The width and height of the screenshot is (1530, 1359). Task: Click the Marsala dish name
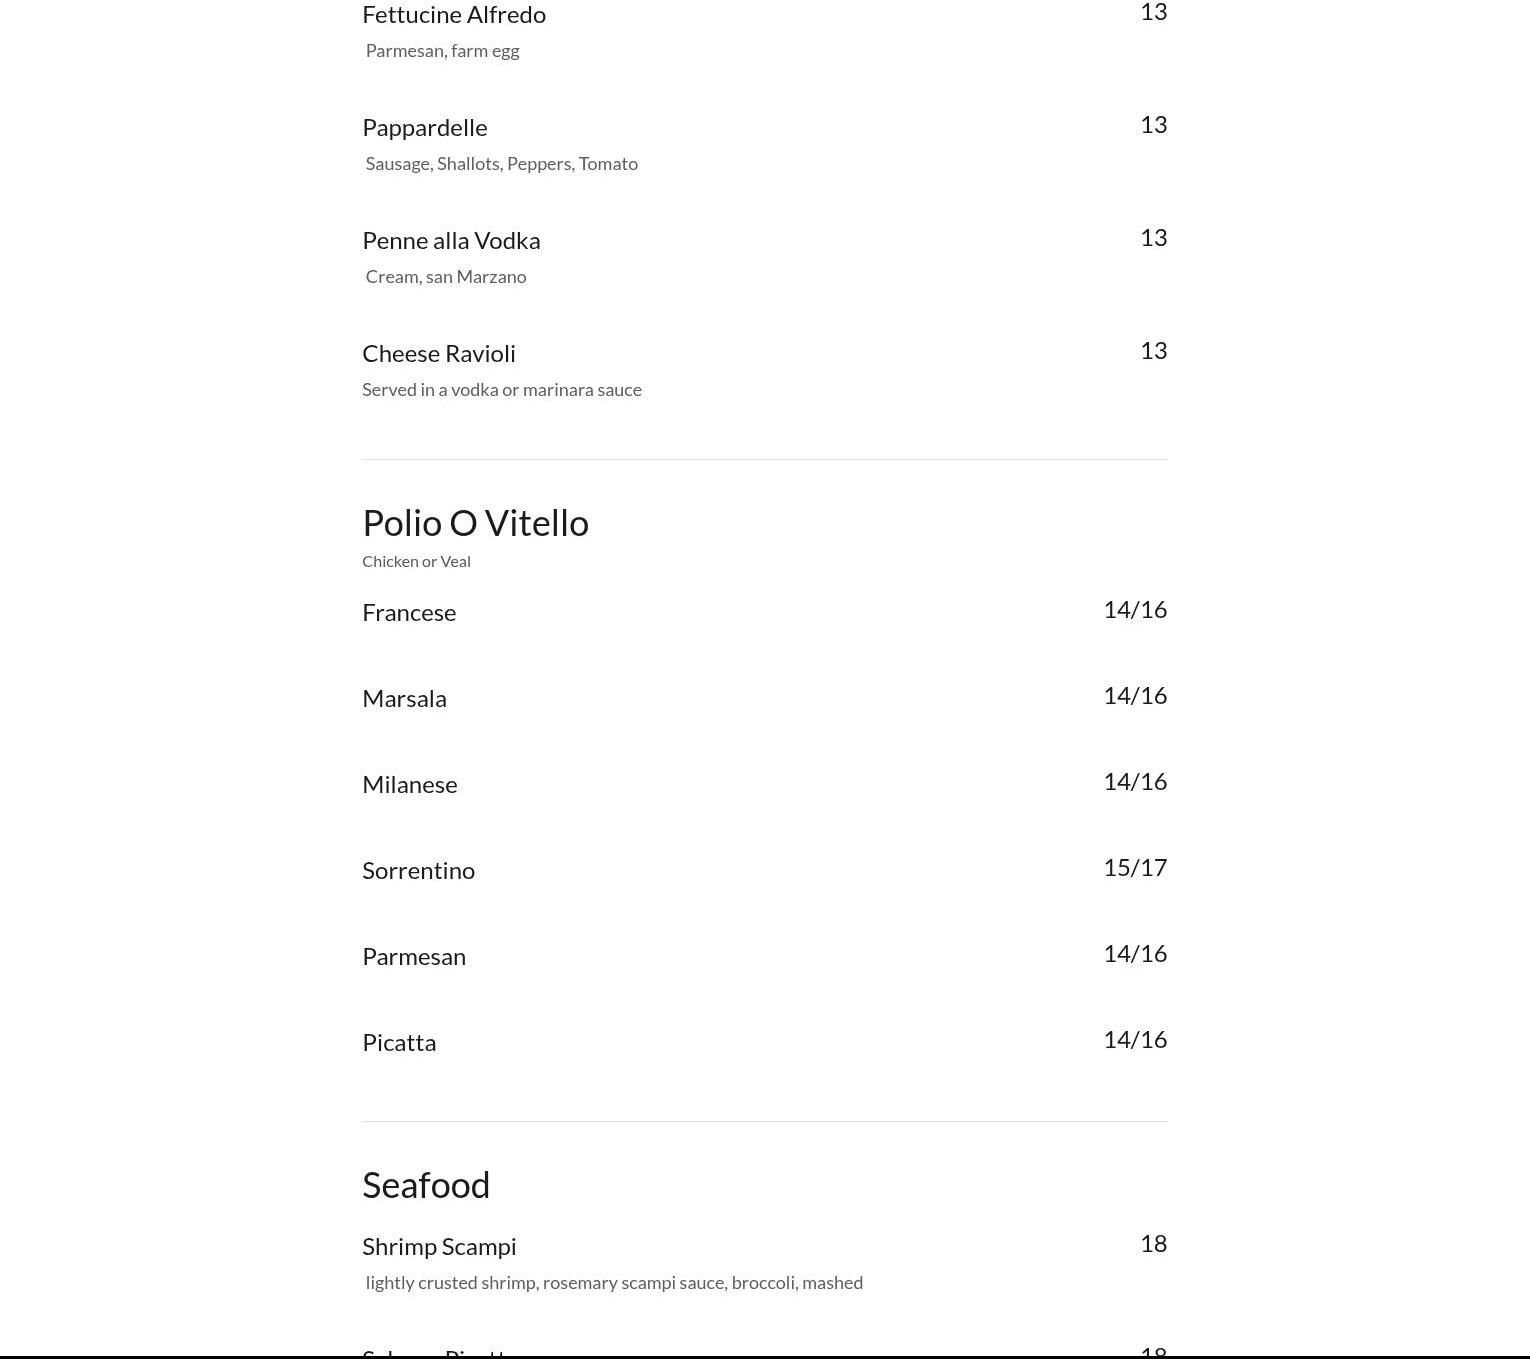pyautogui.click(x=404, y=699)
